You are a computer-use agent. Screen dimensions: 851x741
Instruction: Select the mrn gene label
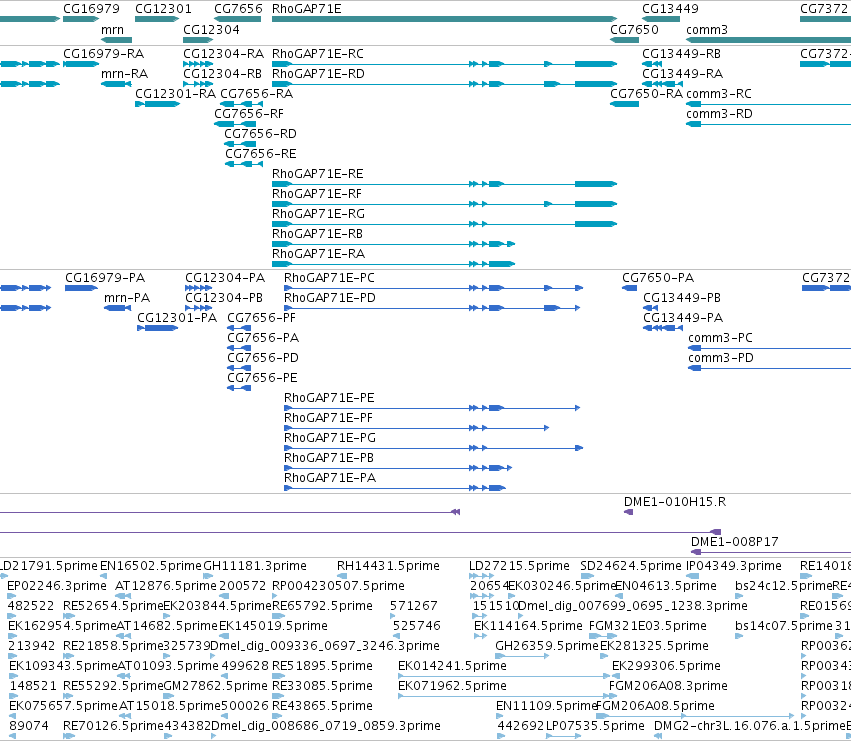click(x=112, y=30)
